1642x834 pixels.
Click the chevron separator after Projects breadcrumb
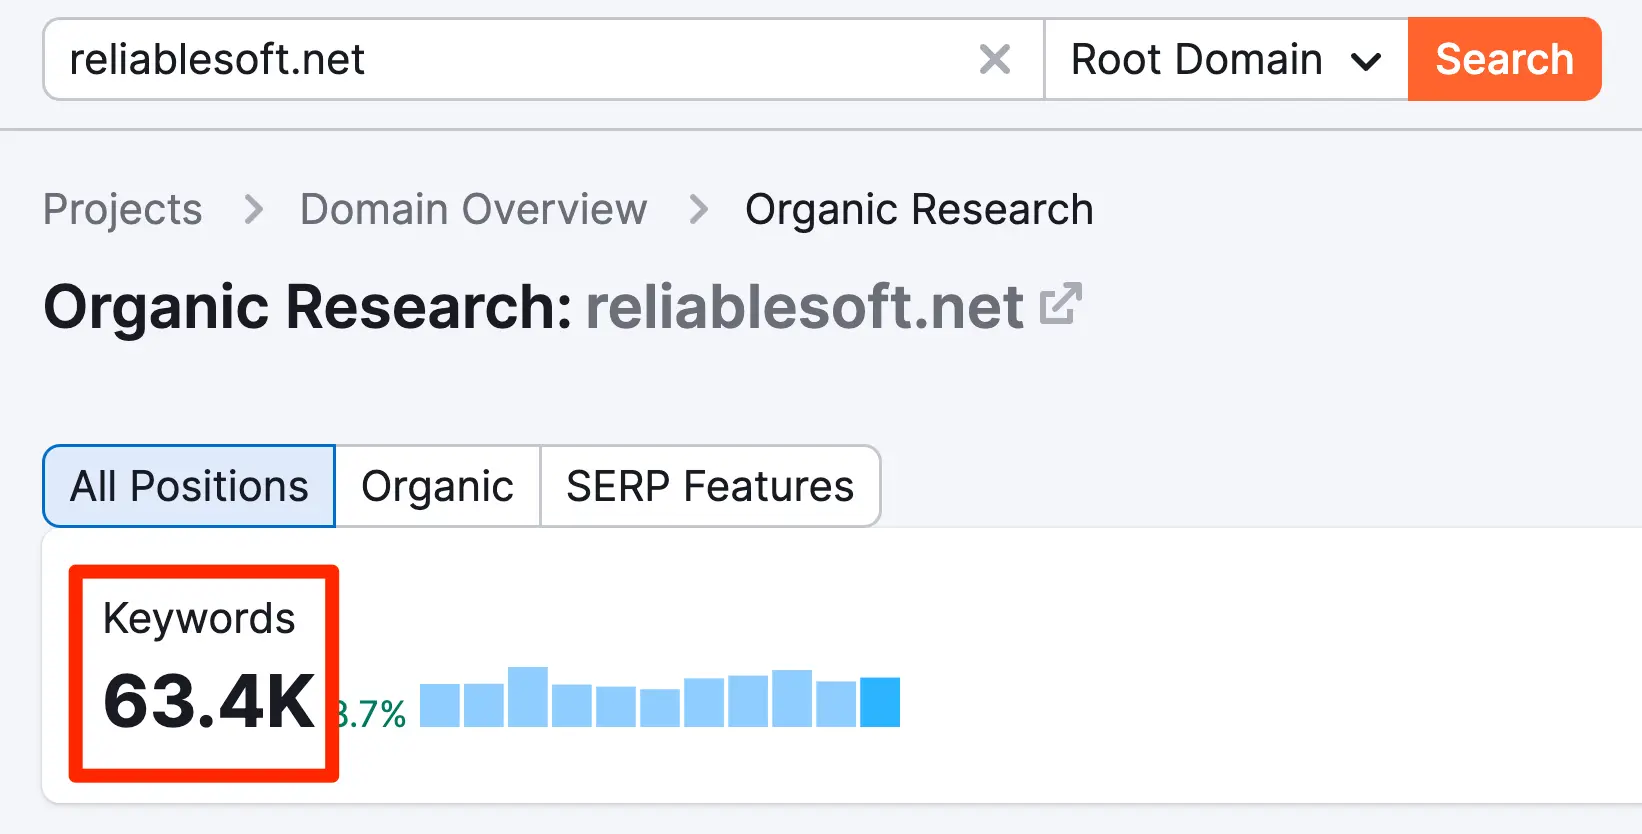click(x=254, y=210)
